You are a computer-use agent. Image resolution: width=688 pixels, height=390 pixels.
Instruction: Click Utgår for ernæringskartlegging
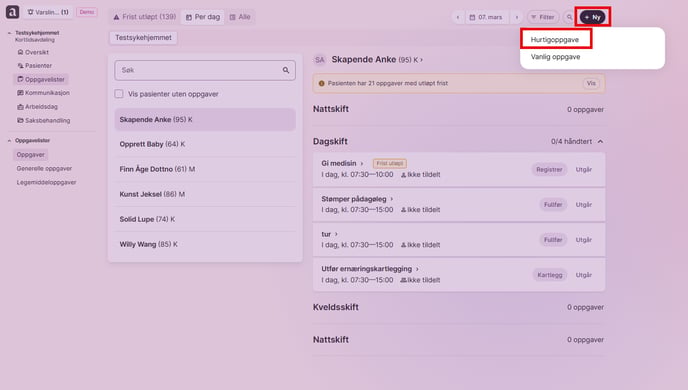(x=584, y=275)
